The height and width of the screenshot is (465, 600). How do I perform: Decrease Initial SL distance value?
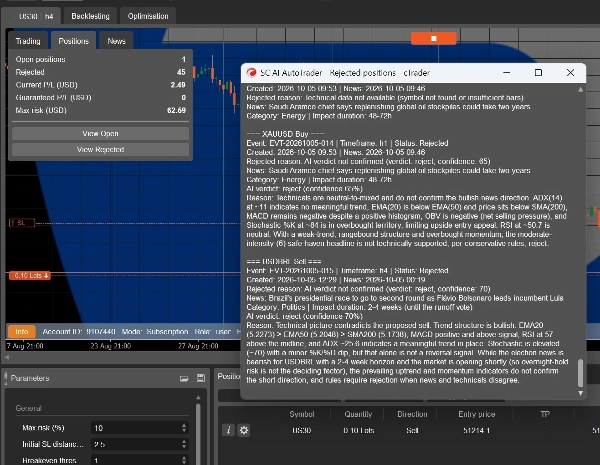[184, 447]
